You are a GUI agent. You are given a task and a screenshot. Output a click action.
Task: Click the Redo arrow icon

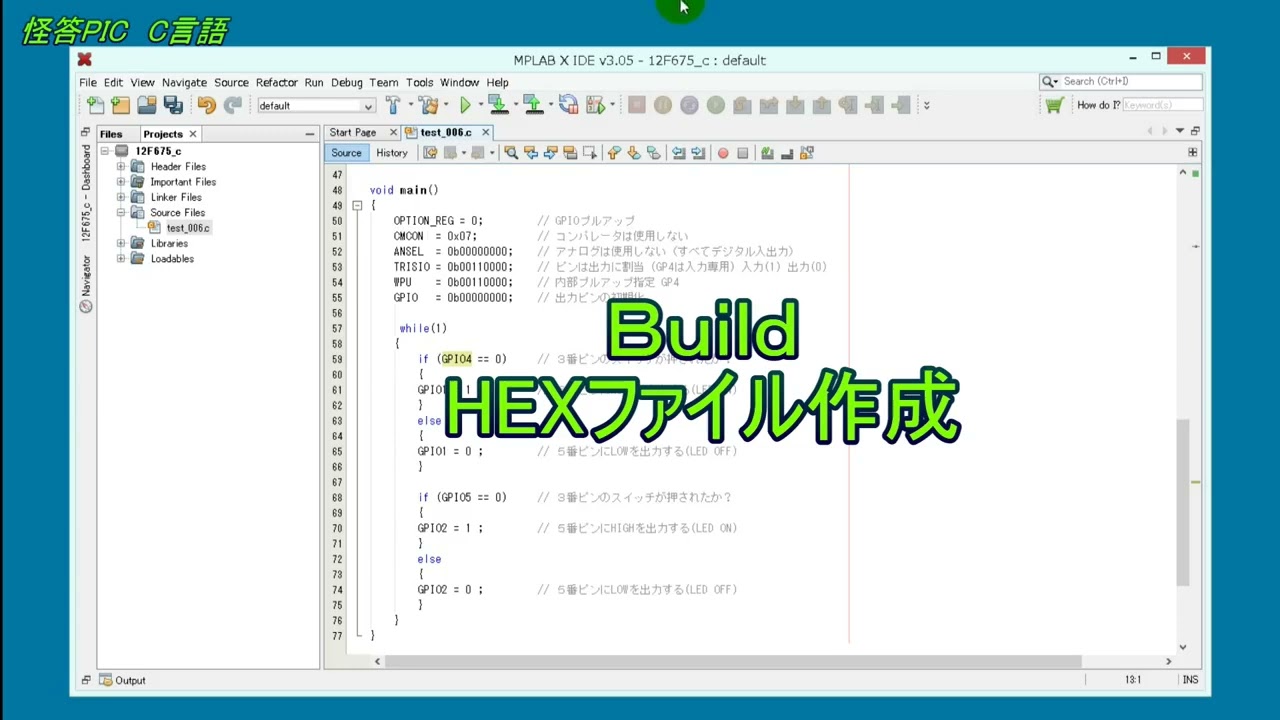point(232,105)
